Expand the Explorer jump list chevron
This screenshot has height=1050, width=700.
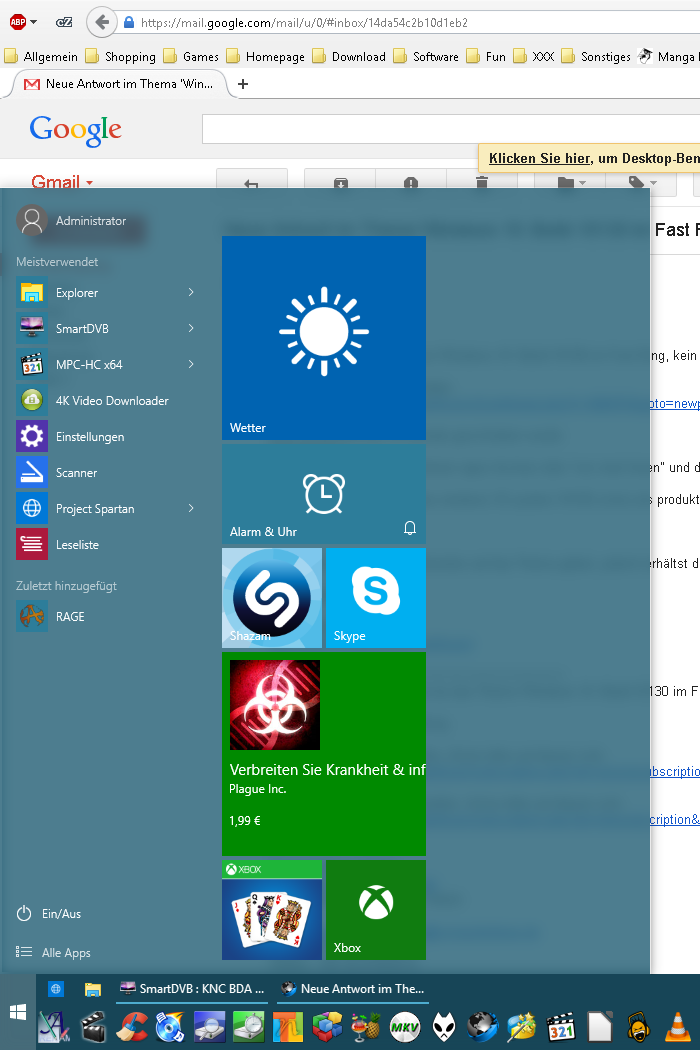[x=191, y=293]
